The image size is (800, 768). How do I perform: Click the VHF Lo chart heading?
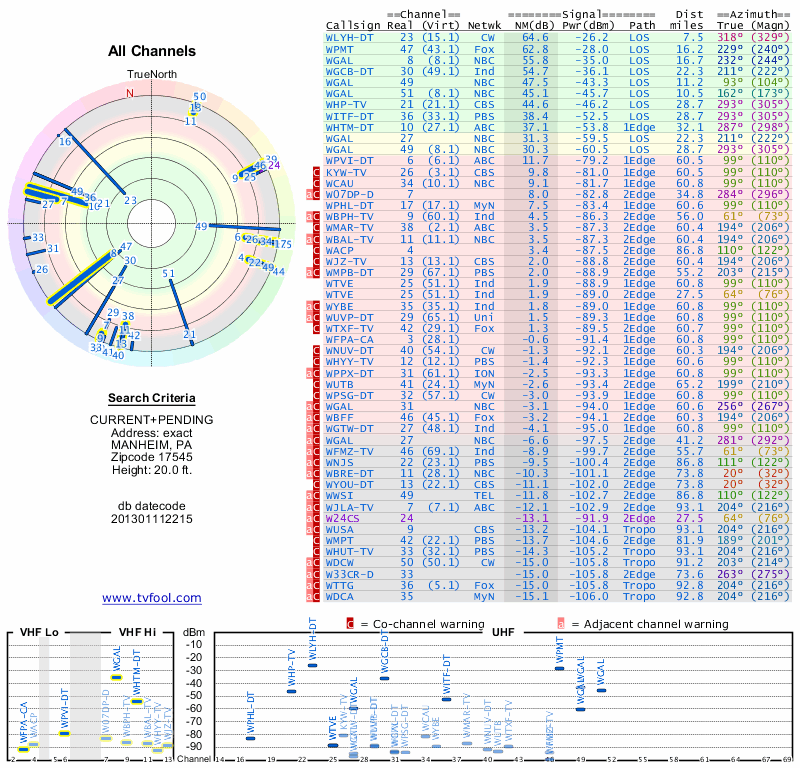click(39, 632)
